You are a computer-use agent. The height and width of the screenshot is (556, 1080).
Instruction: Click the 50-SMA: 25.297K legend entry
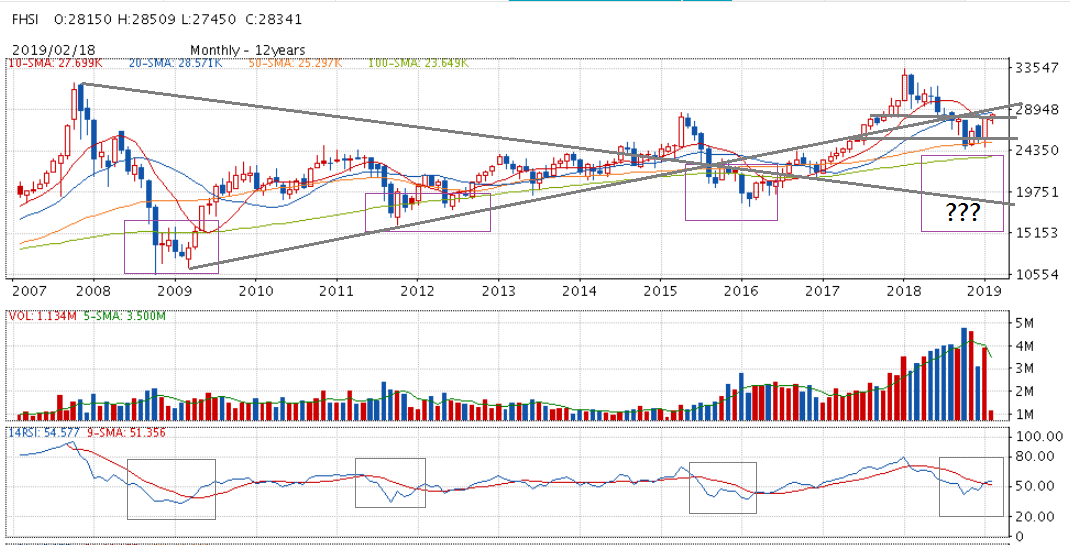(x=294, y=63)
